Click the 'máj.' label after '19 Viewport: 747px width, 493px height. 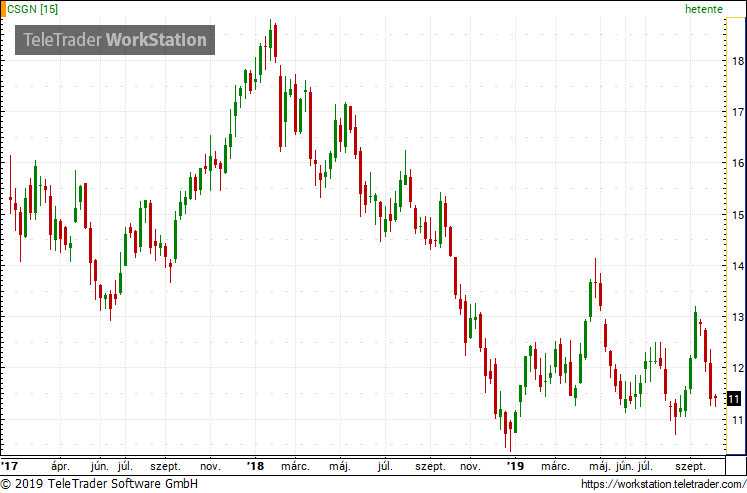600,466
